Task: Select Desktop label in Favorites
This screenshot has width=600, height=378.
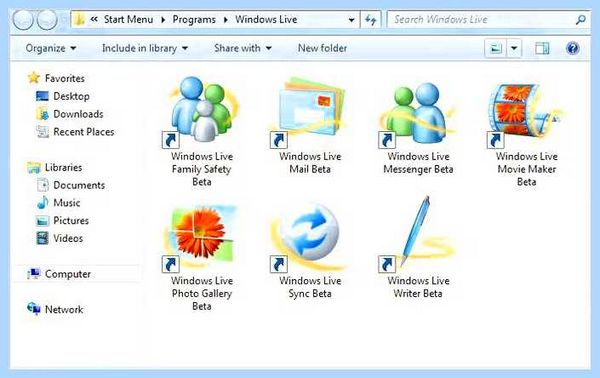Action: 72,96
